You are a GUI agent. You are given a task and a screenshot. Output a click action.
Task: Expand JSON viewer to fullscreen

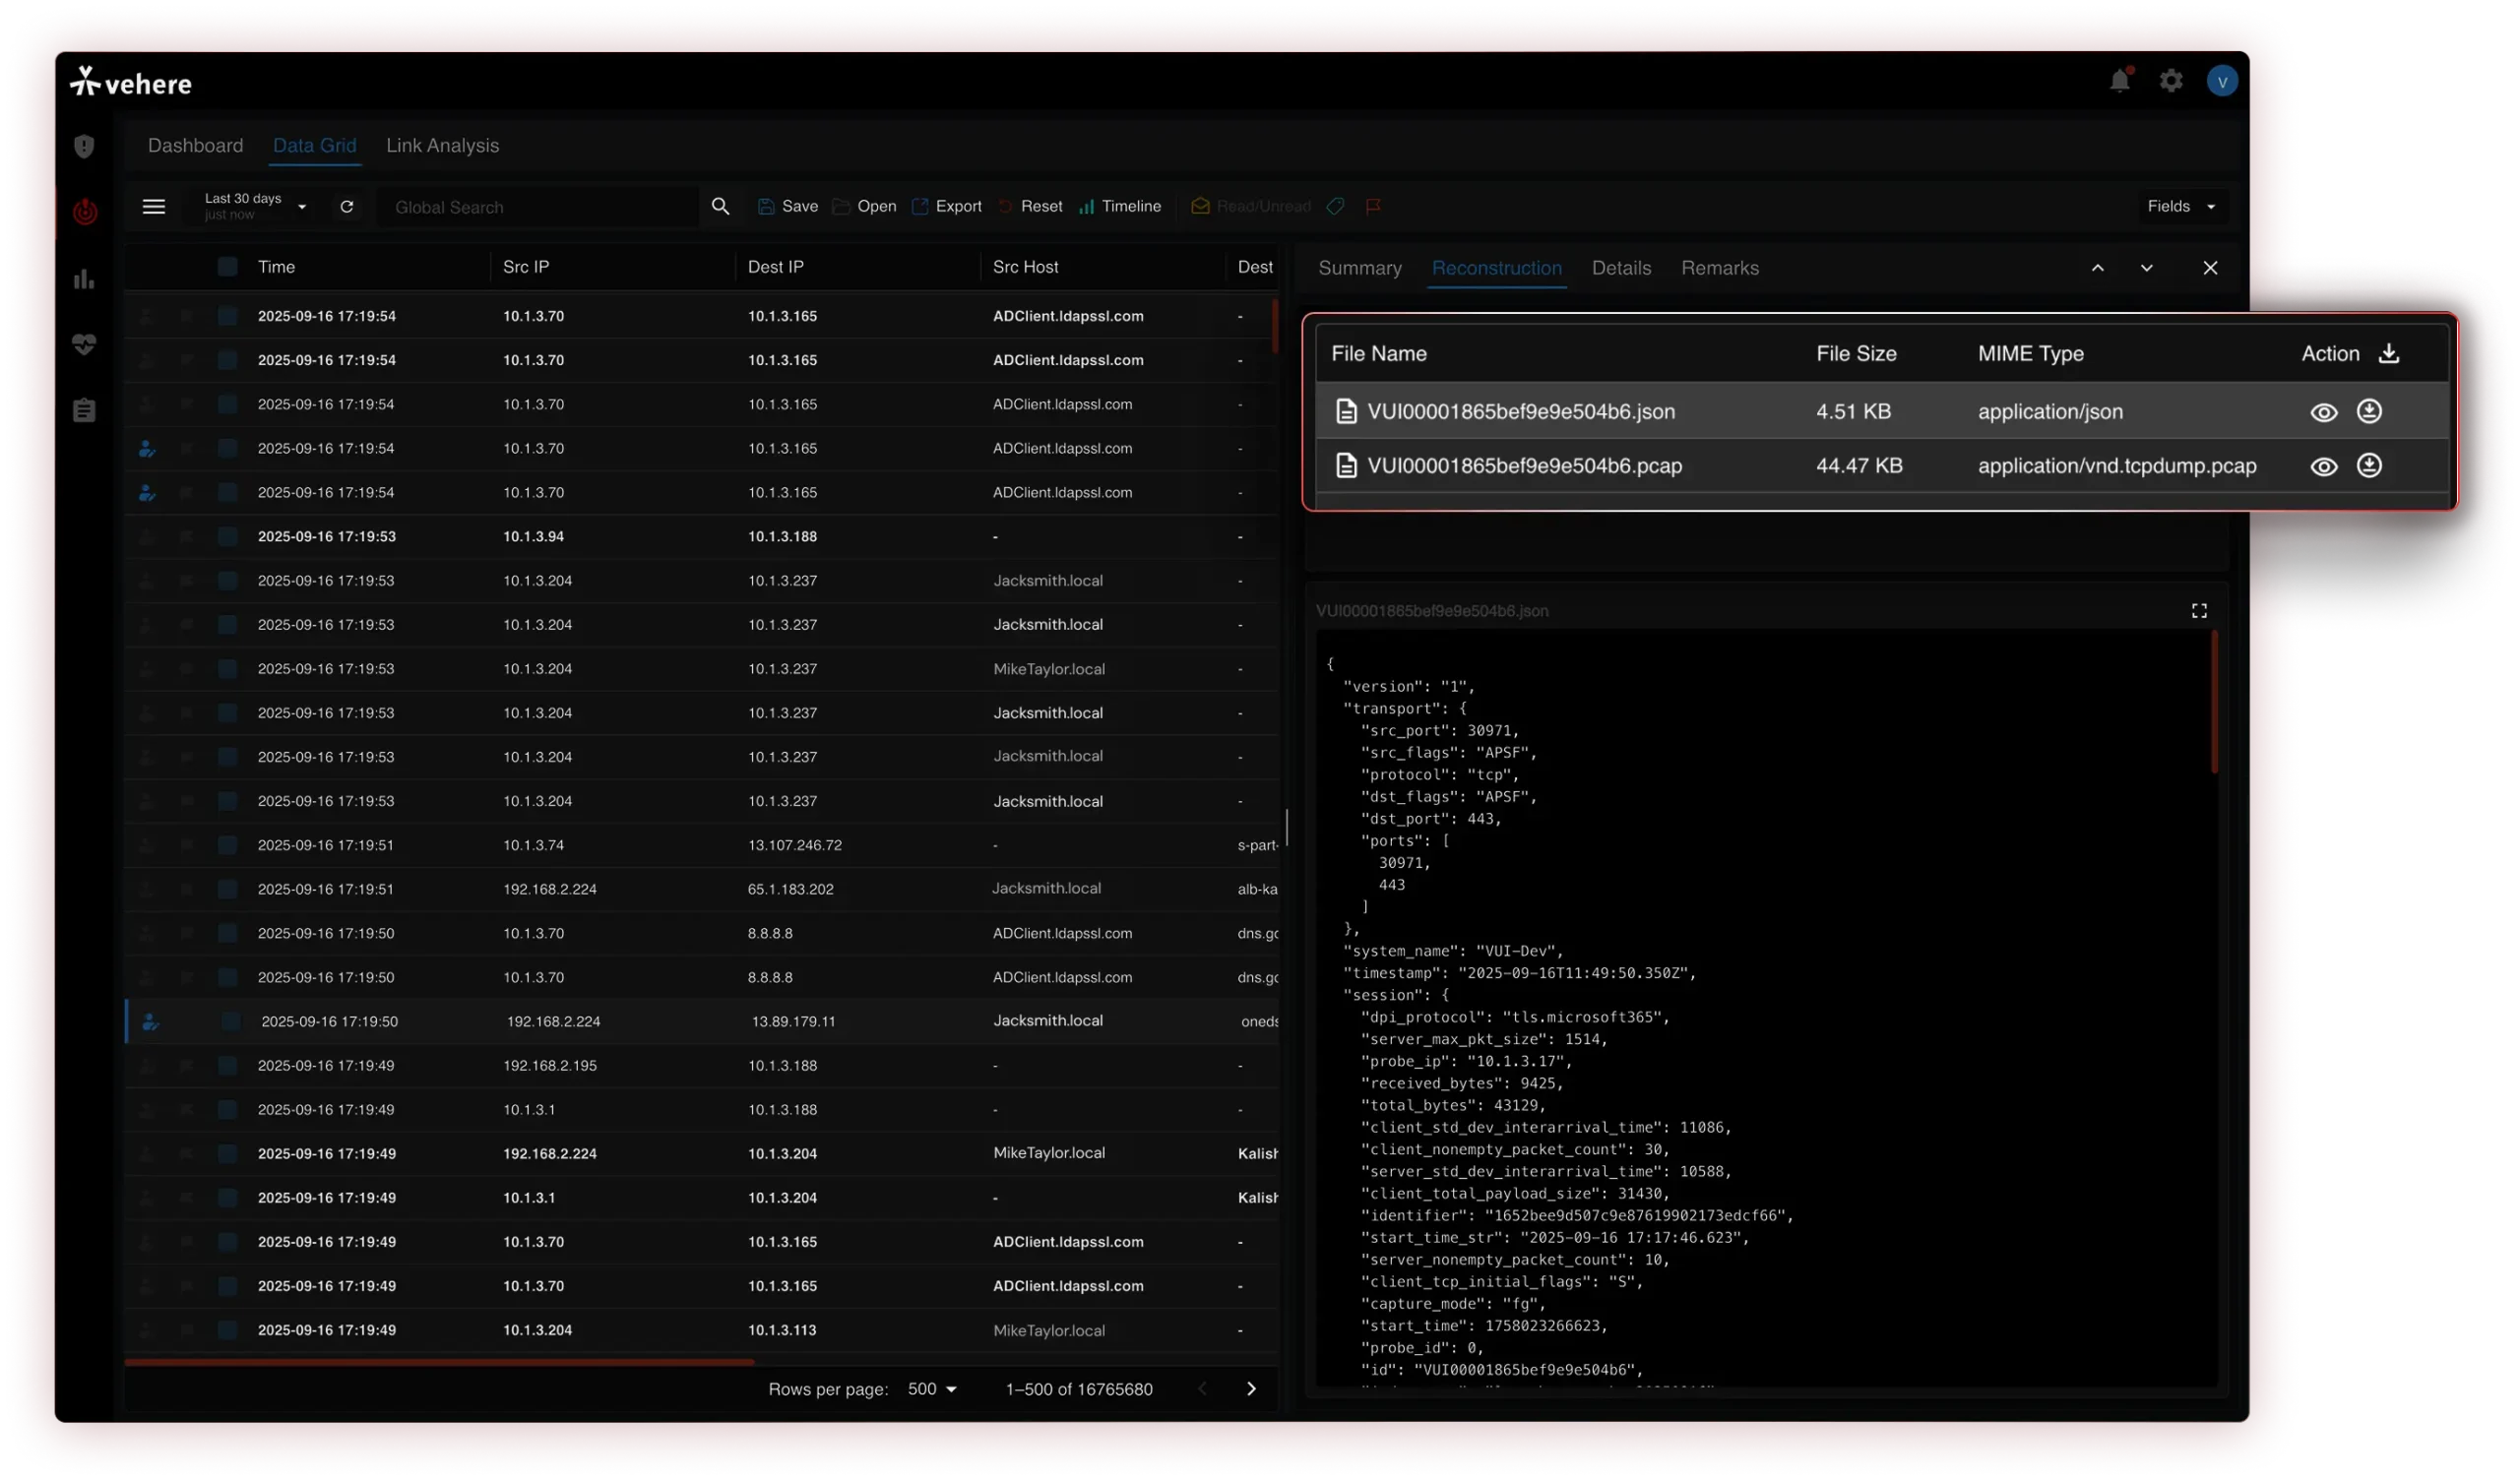click(x=2199, y=611)
